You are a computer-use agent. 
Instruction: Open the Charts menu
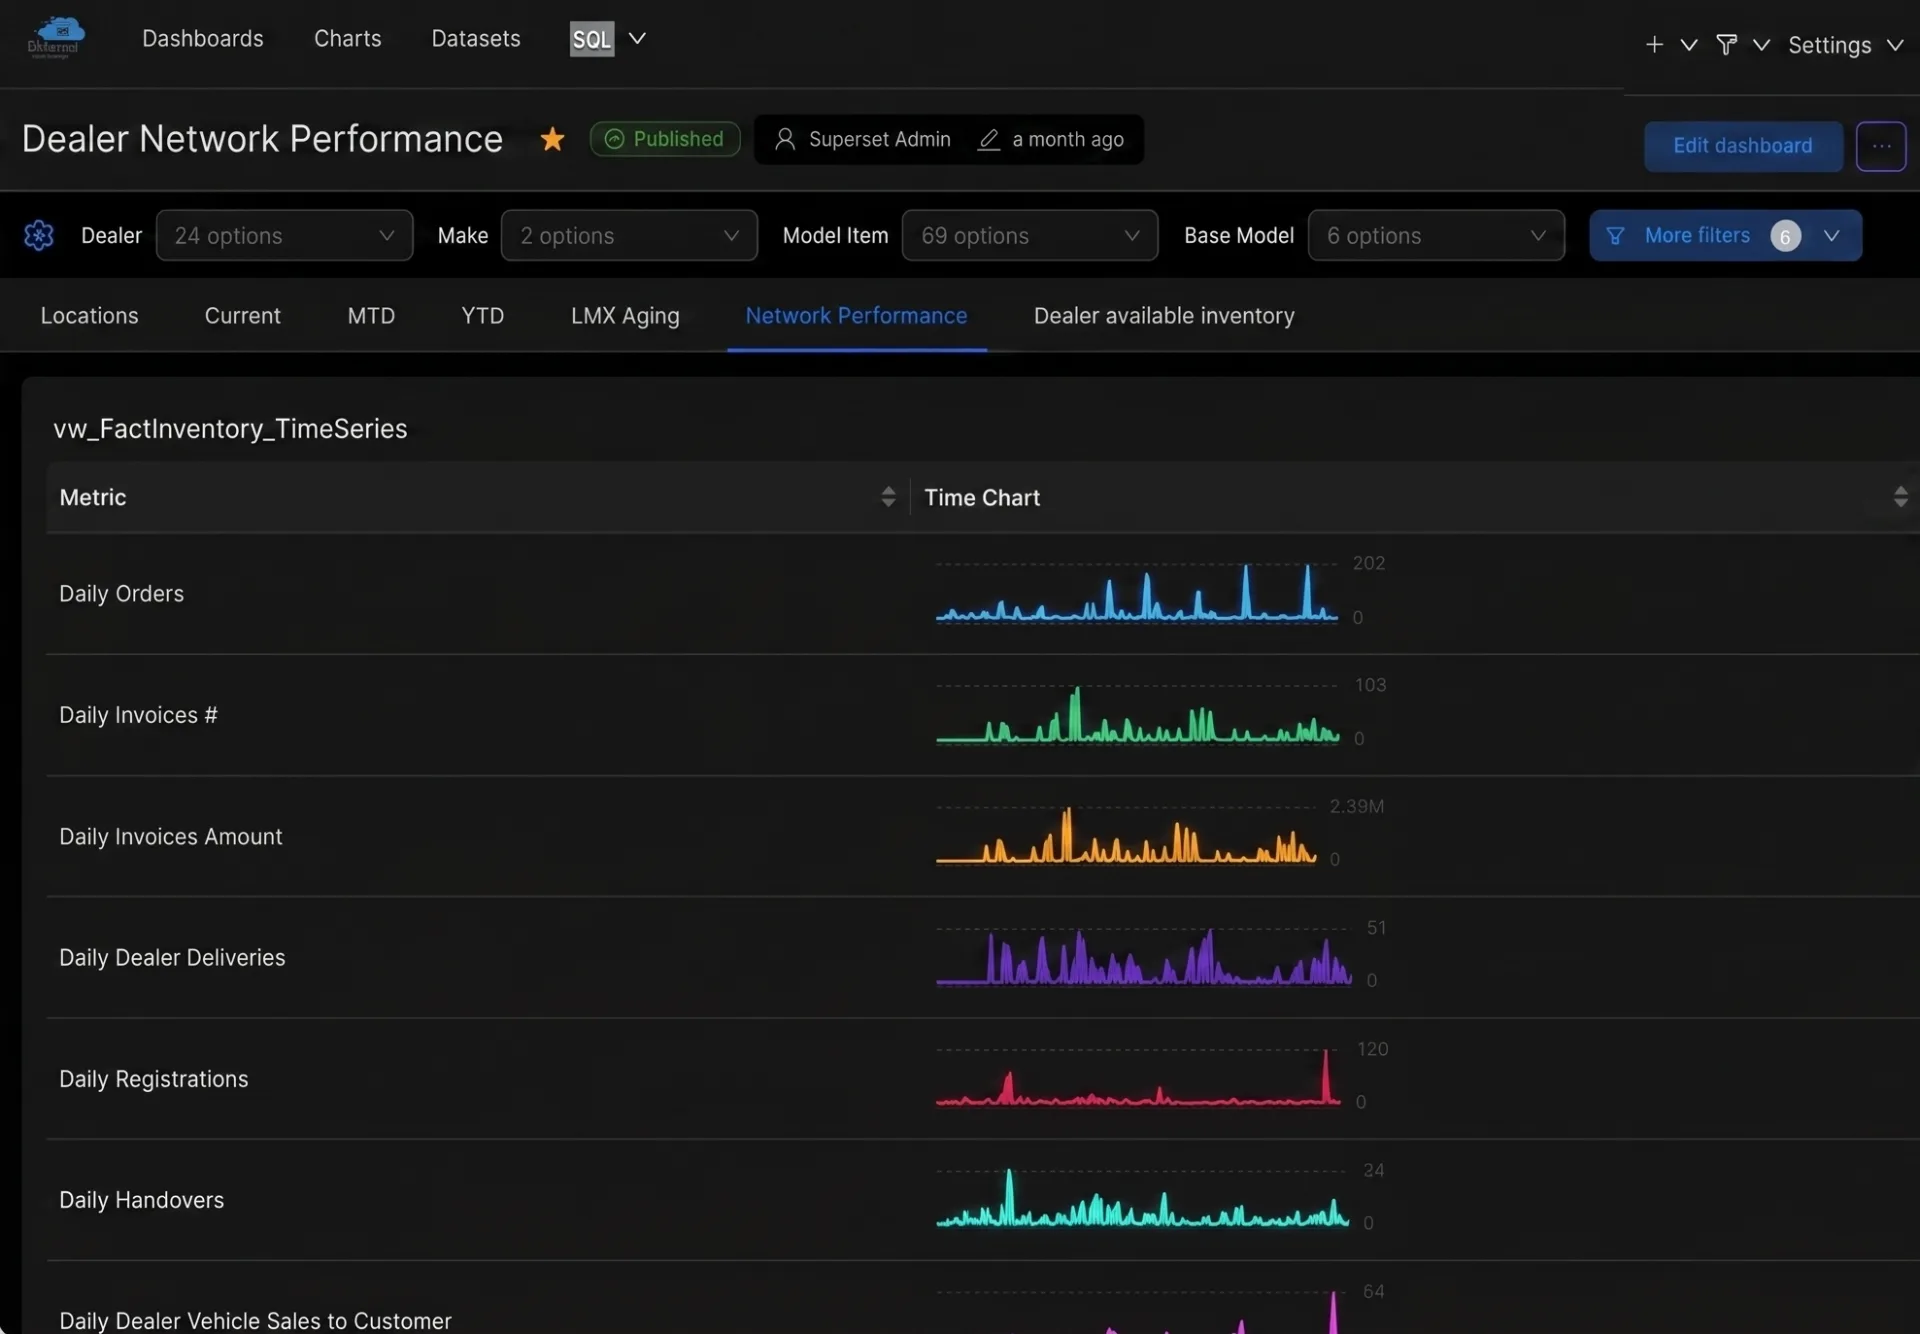(347, 38)
